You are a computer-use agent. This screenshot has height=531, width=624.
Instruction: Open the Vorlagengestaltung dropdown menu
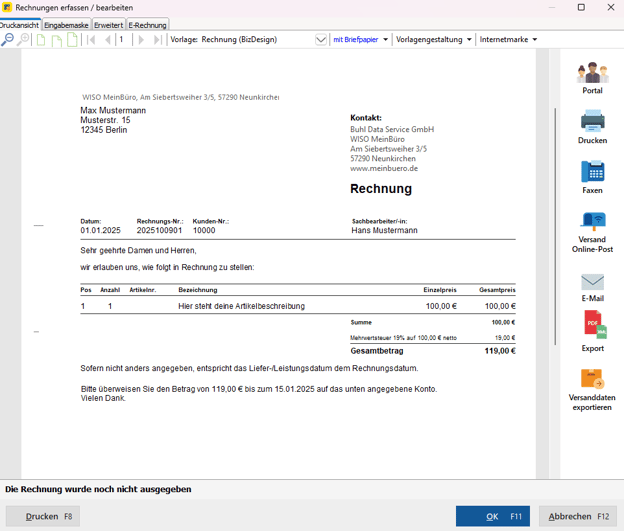pos(433,39)
